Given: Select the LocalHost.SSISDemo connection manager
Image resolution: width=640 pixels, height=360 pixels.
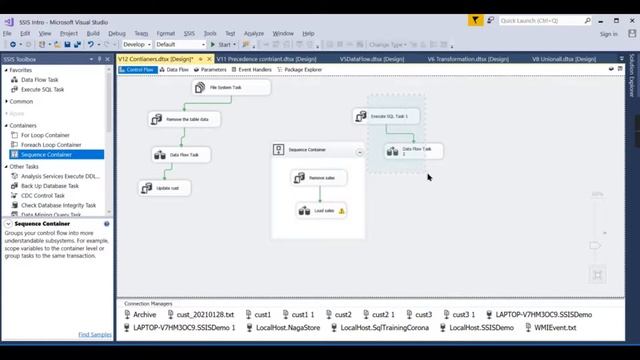Looking at the screenshot, I should pyautogui.click(x=477, y=328).
